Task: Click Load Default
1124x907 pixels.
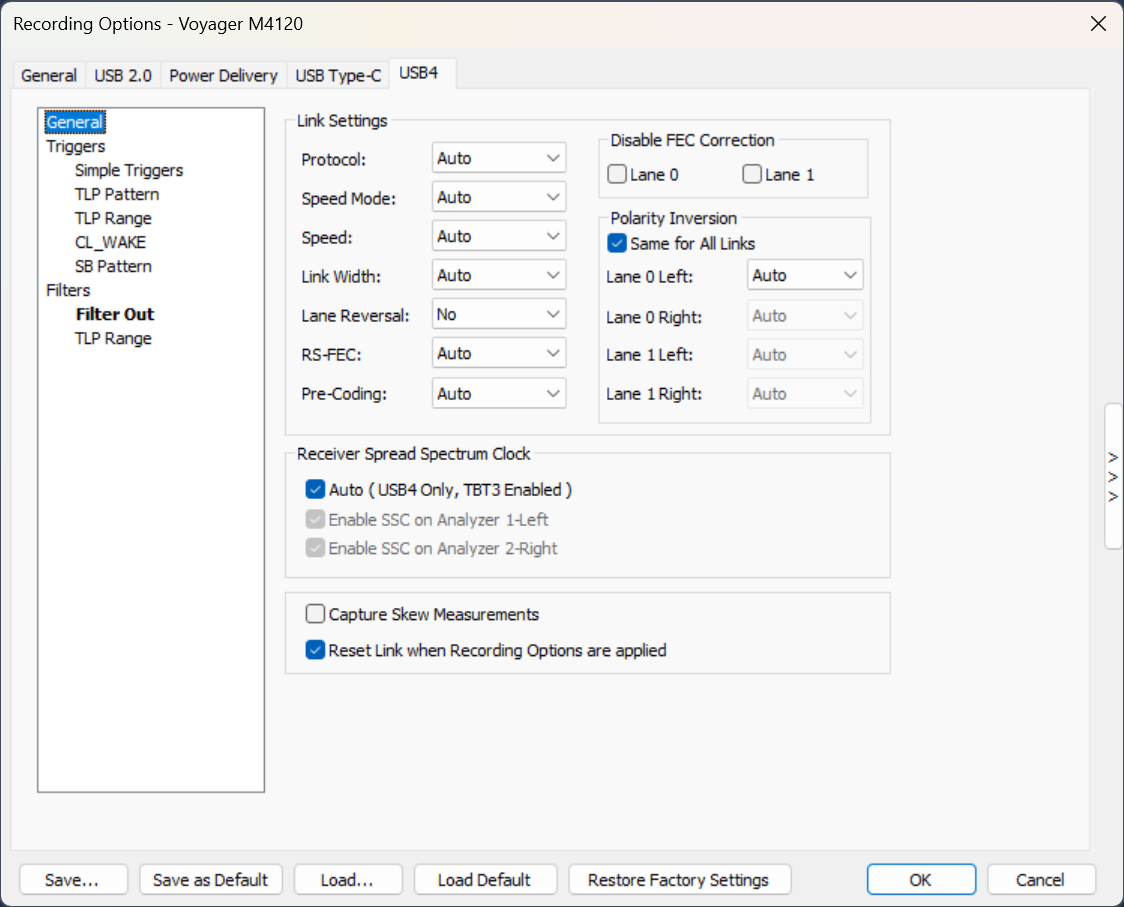Action: (485, 880)
